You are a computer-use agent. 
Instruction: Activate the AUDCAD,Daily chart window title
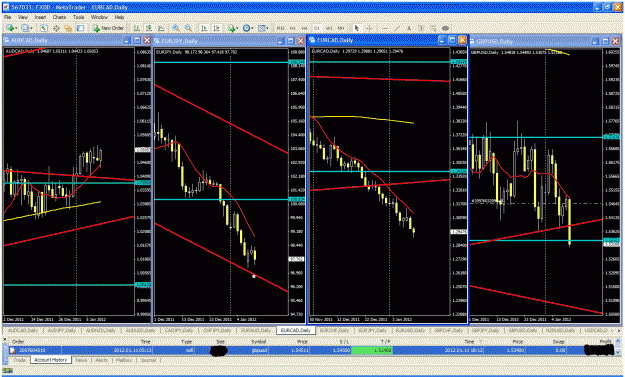pyautogui.click(x=29, y=40)
